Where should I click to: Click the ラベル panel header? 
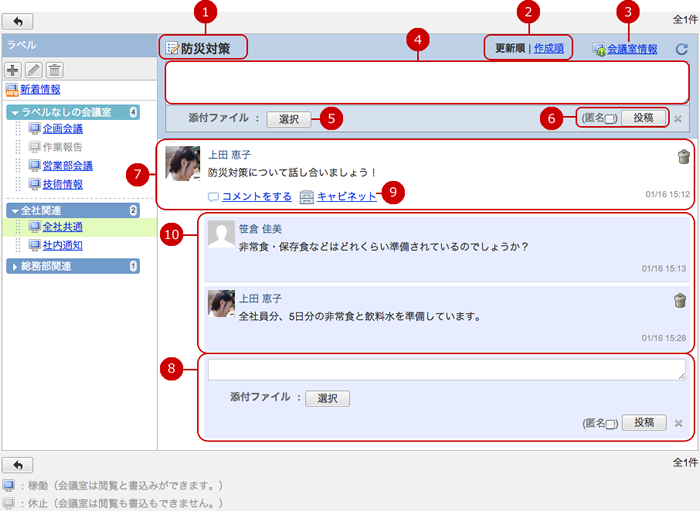pyautogui.click(x=79, y=45)
